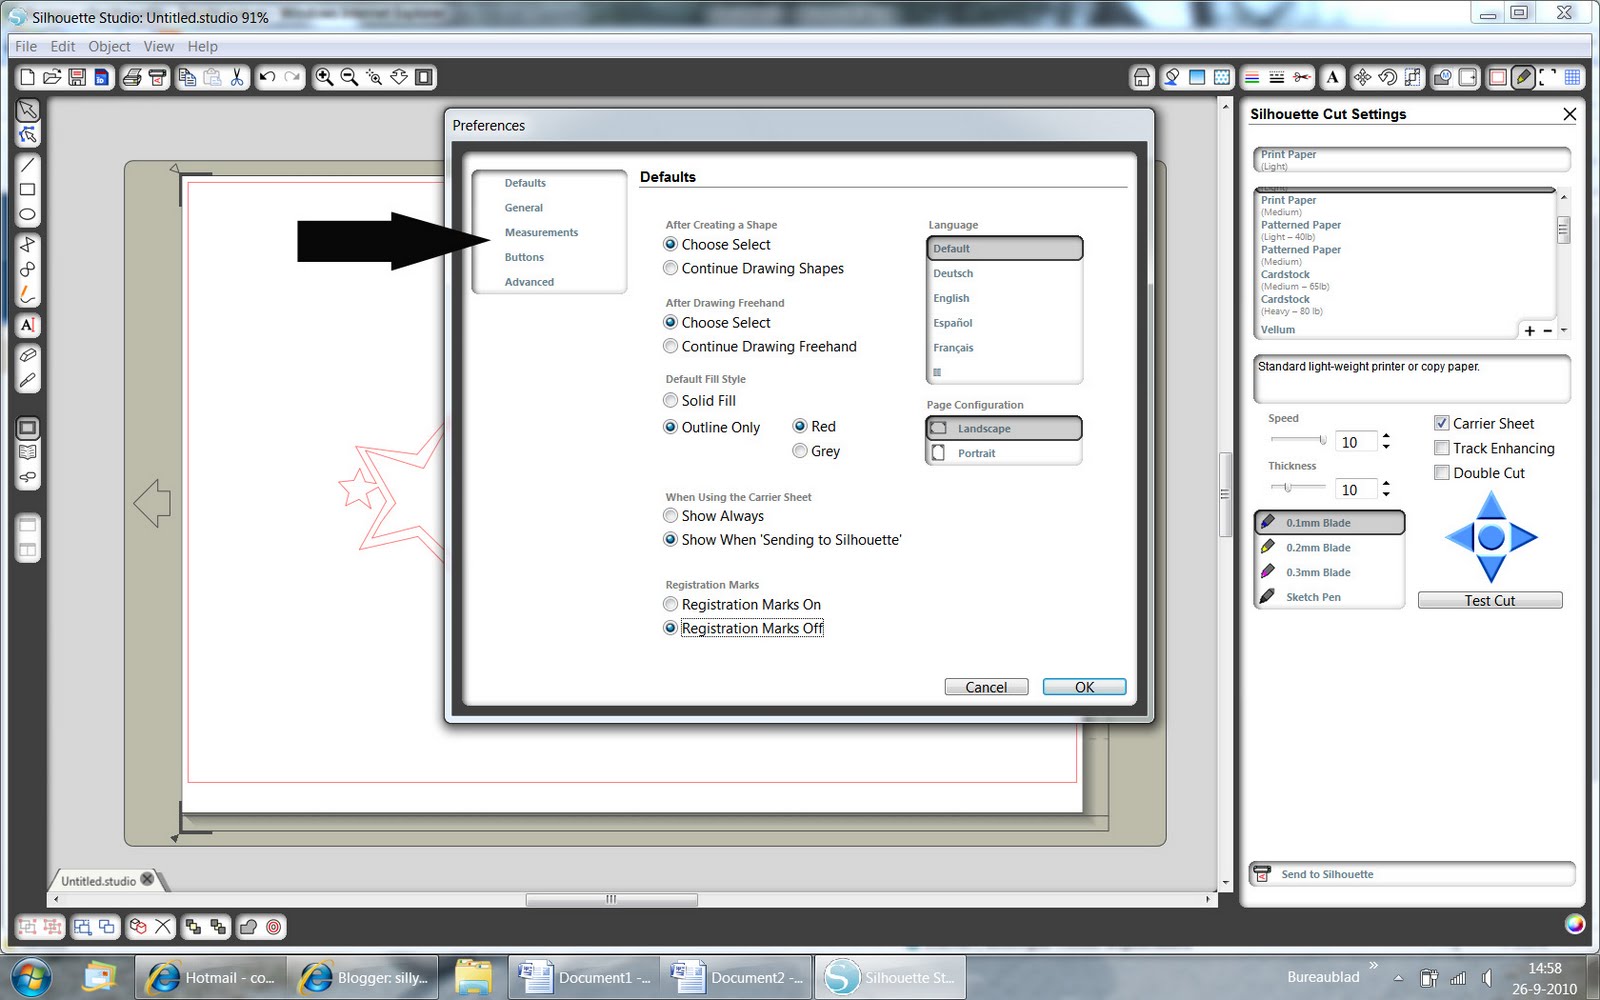The image size is (1600, 1000).
Task: Open line style window icon
Action: pyautogui.click(x=1277, y=77)
